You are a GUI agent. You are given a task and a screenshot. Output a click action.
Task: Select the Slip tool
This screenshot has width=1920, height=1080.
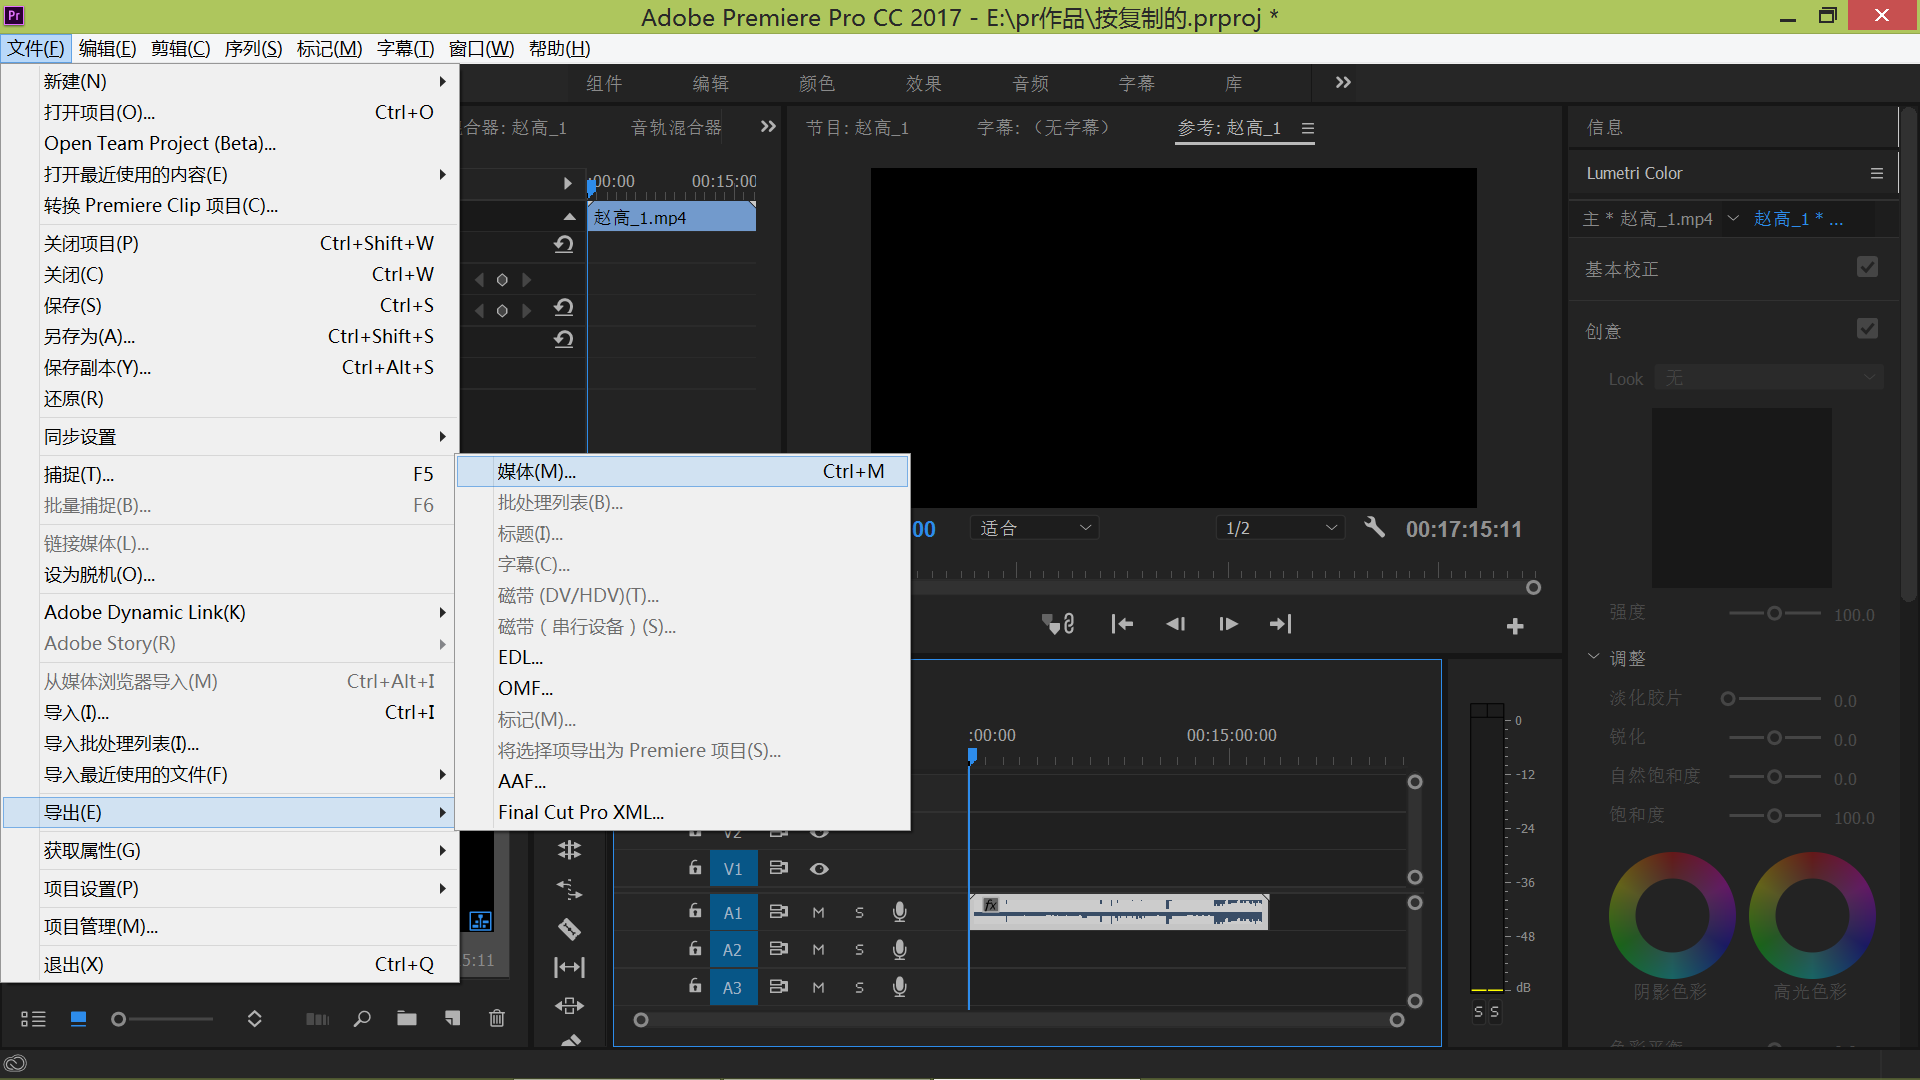569,967
